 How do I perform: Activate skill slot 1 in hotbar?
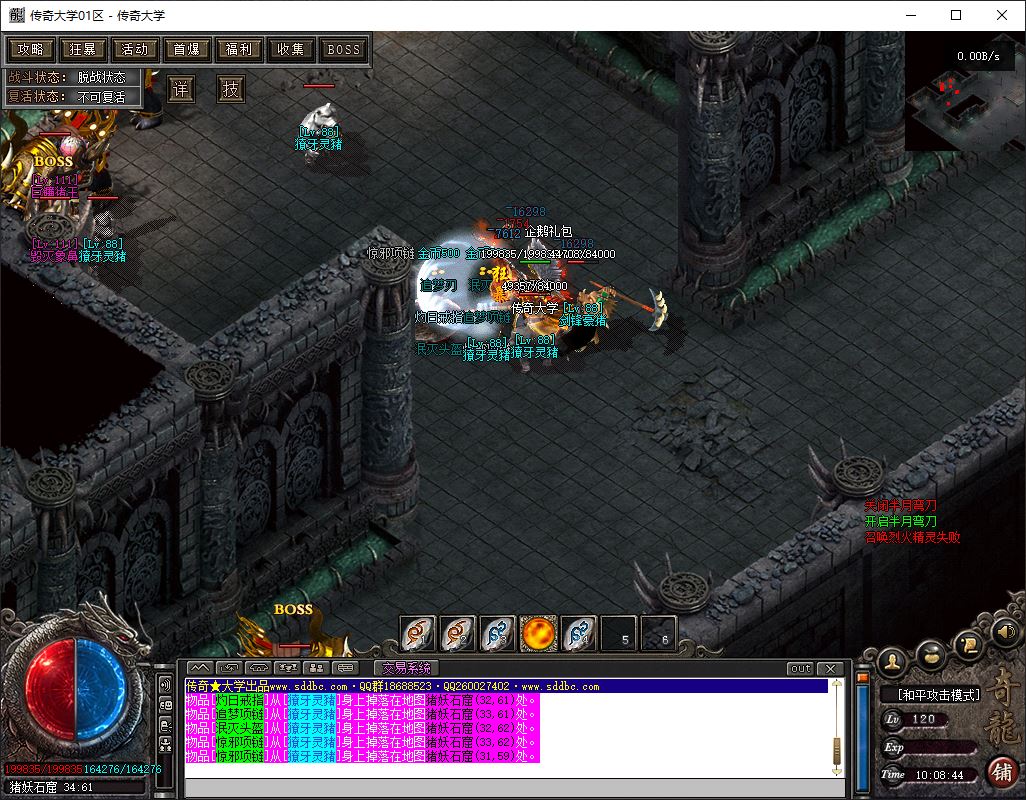point(418,634)
